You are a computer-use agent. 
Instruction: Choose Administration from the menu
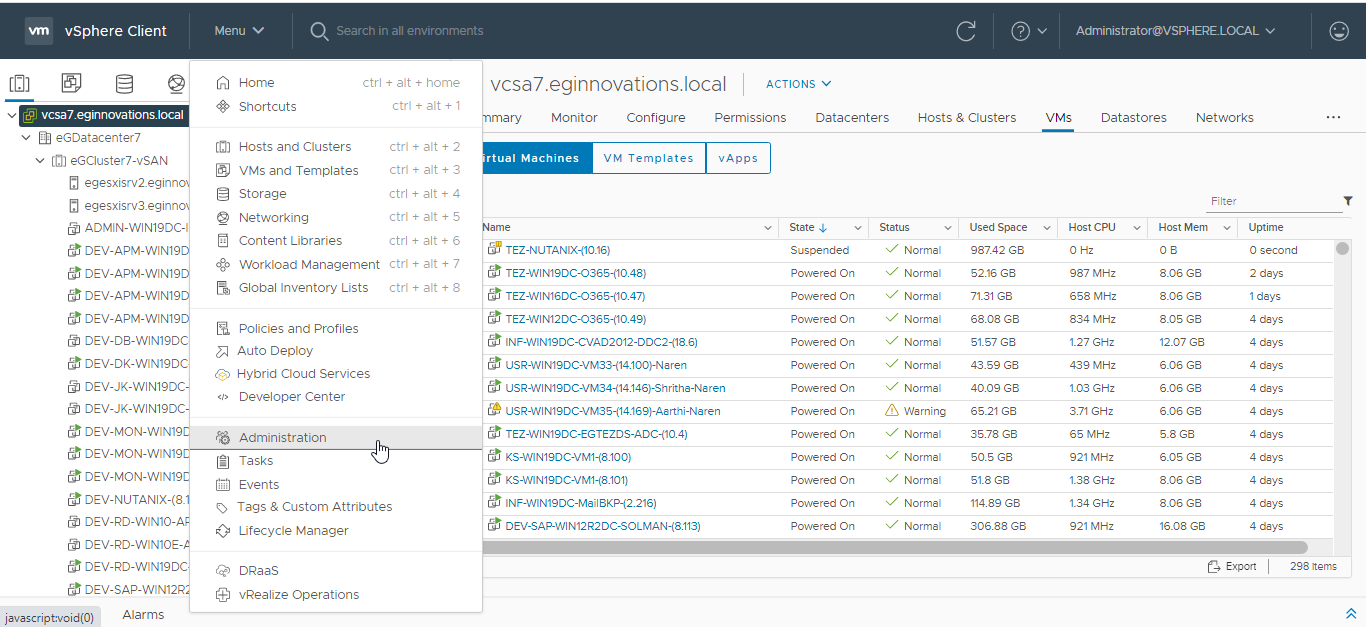coord(336,437)
